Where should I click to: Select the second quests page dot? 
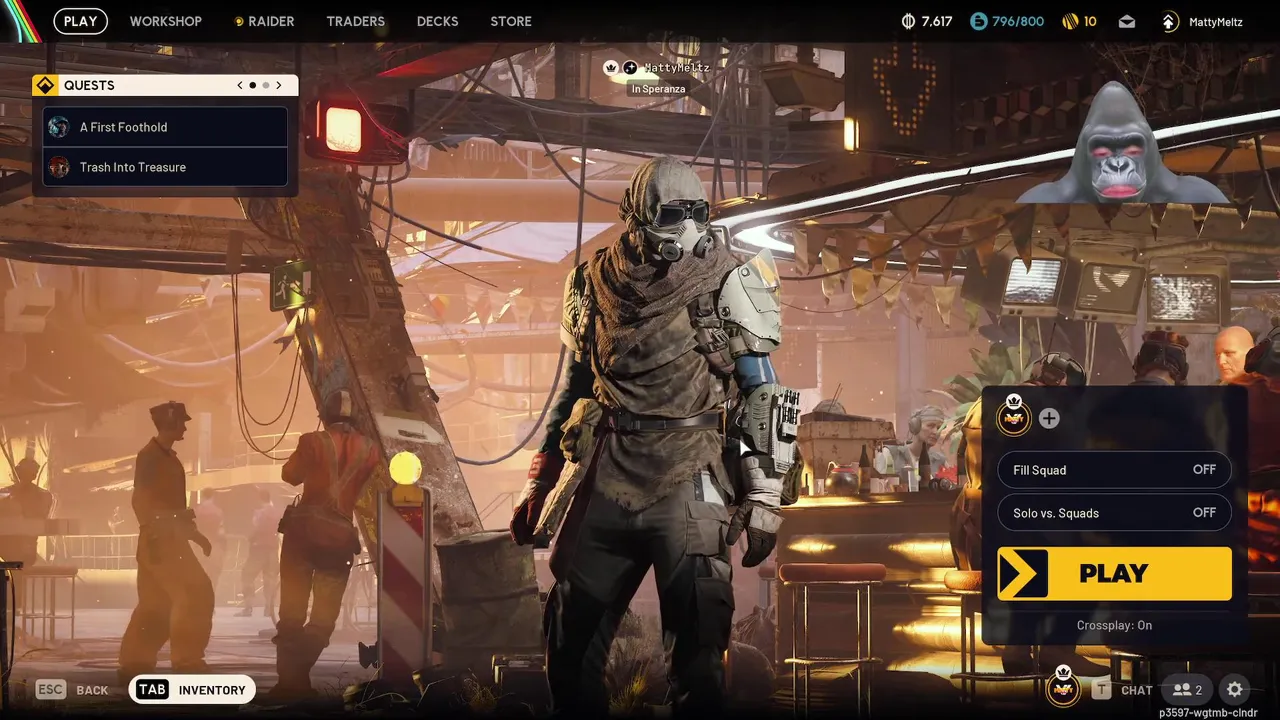pos(265,85)
